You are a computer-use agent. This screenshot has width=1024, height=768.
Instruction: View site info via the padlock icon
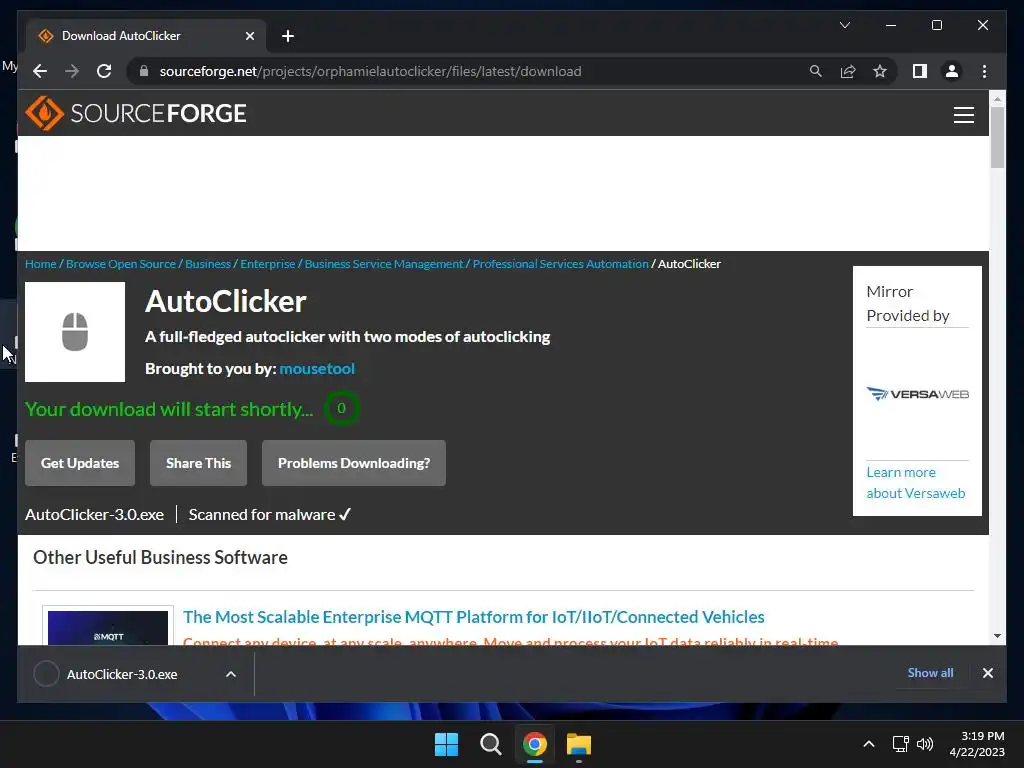pyautogui.click(x=144, y=71)
